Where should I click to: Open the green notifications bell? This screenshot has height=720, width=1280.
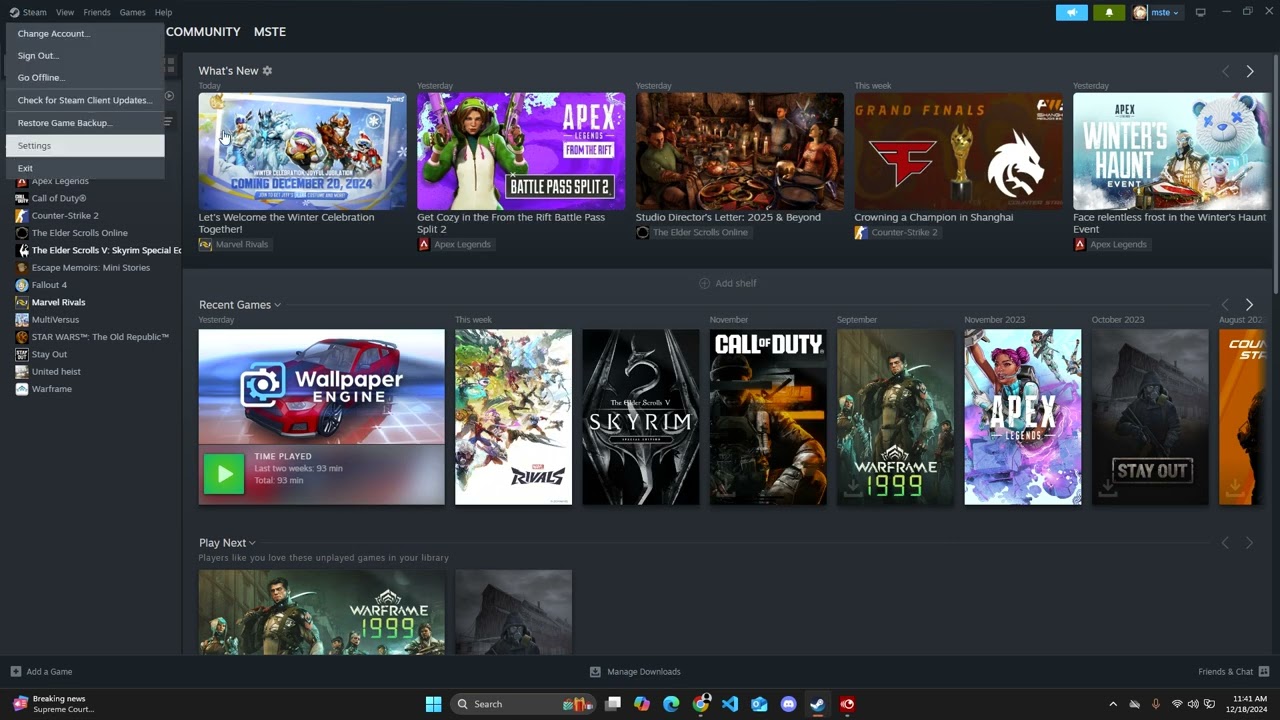(1109, 12)
